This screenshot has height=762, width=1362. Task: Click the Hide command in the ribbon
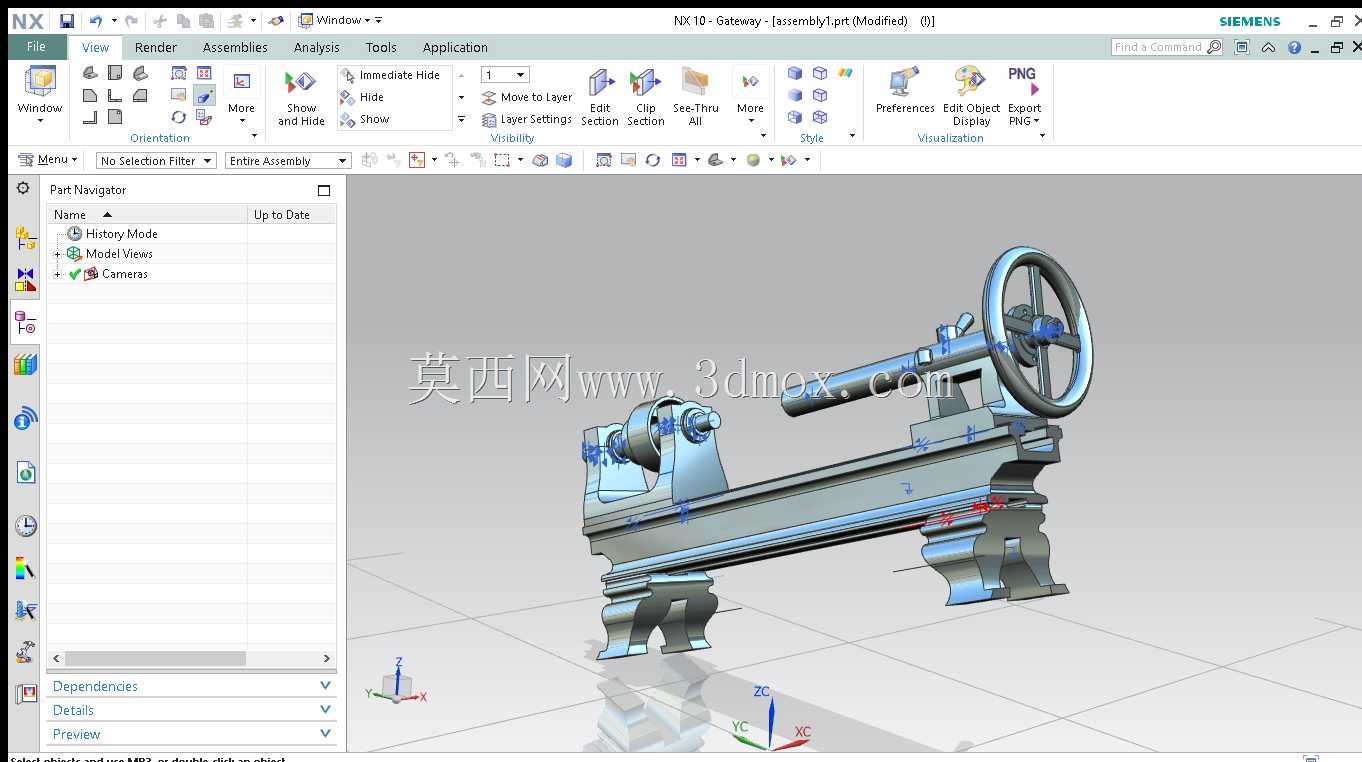[x=362, y=97]
